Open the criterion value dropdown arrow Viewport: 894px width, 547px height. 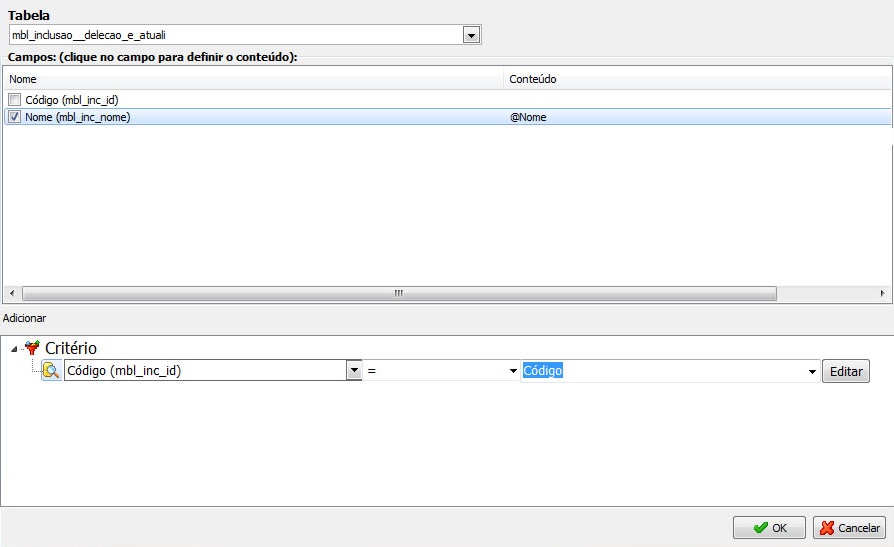812,371
